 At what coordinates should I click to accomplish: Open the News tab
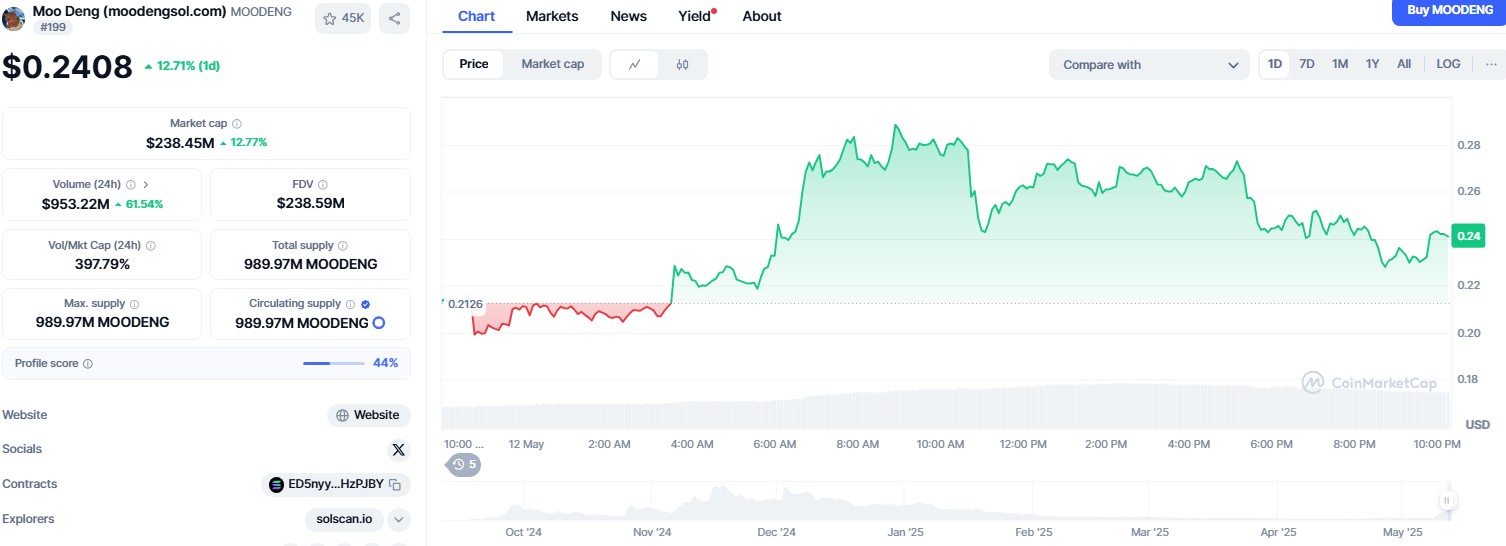(628, 16)
